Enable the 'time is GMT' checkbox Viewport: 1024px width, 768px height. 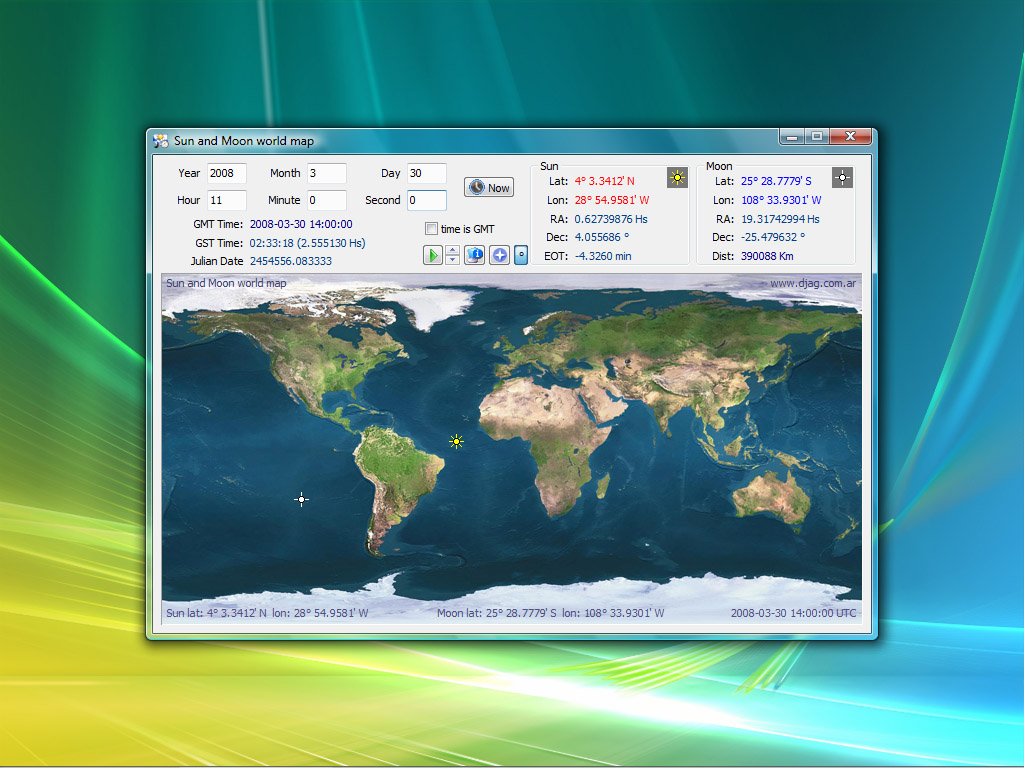[432, 229]
